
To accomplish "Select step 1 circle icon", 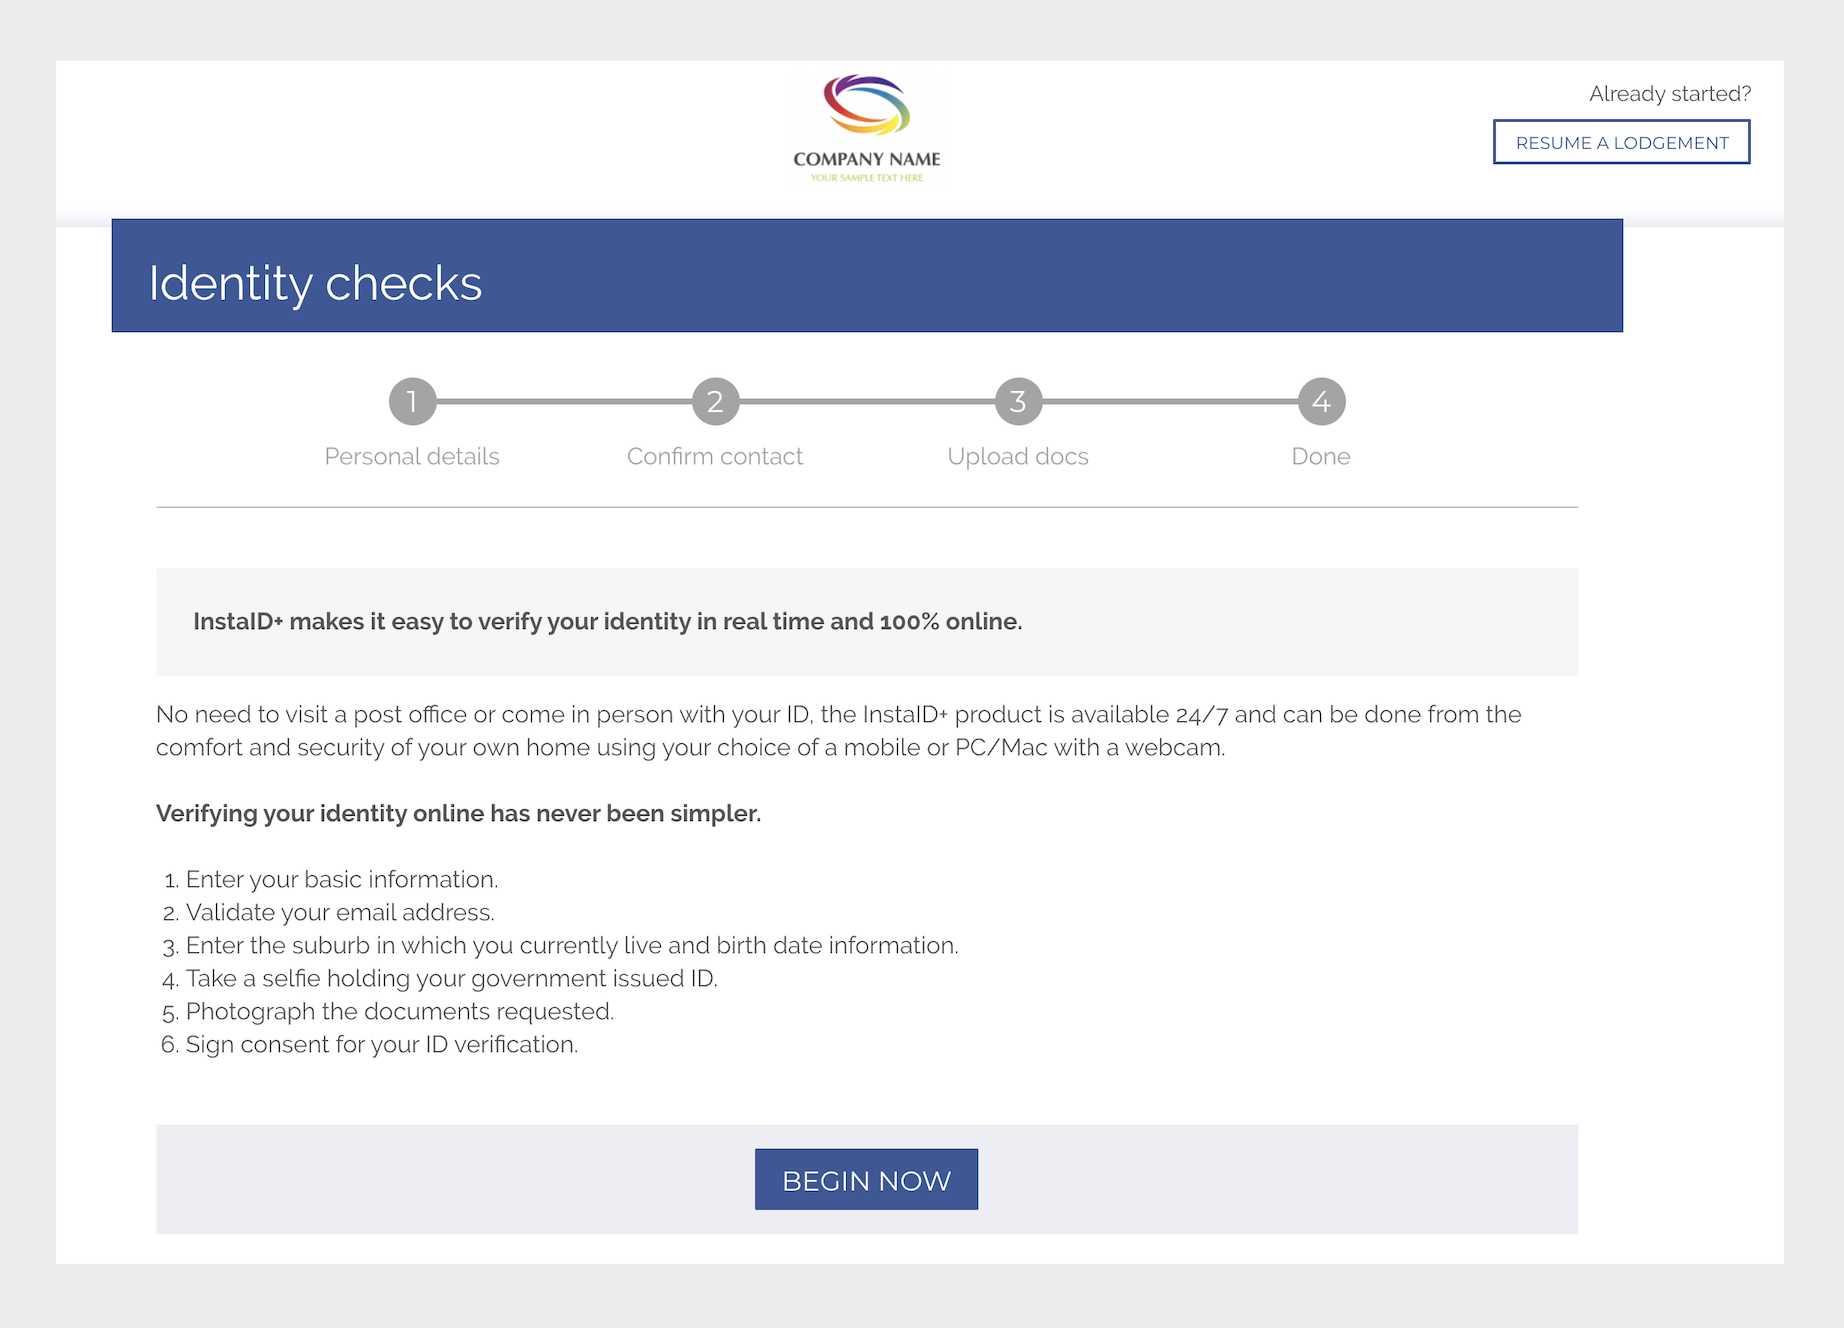I will pos(411,401).
